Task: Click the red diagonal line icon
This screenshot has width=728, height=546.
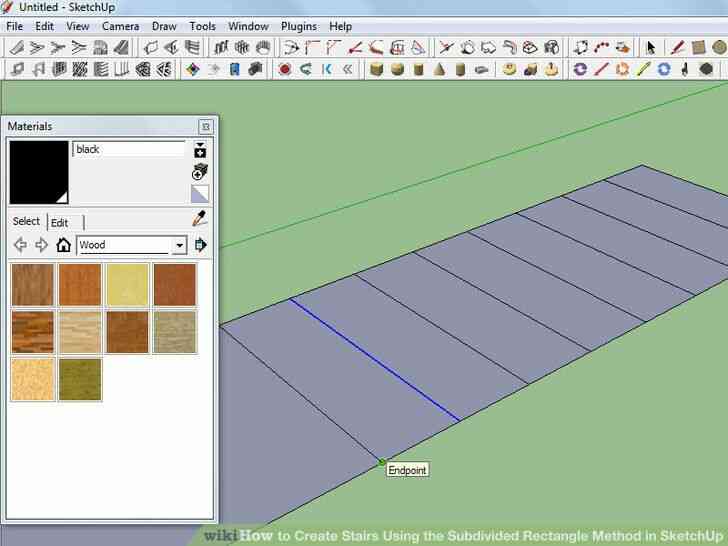Action: (x=601, y=70)
